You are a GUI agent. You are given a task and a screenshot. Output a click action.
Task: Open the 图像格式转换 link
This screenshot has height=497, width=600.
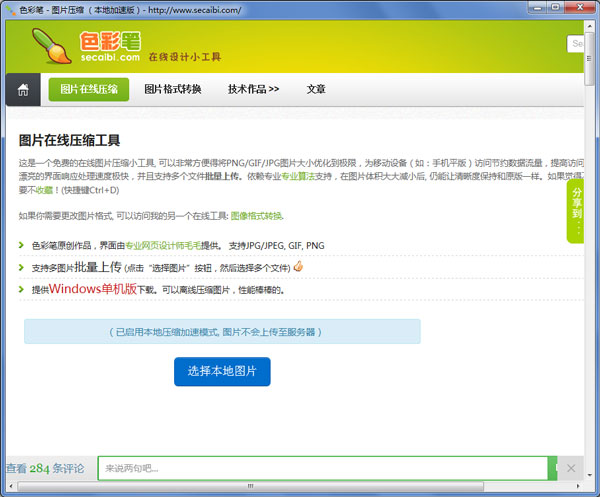(x=257, y=215)
